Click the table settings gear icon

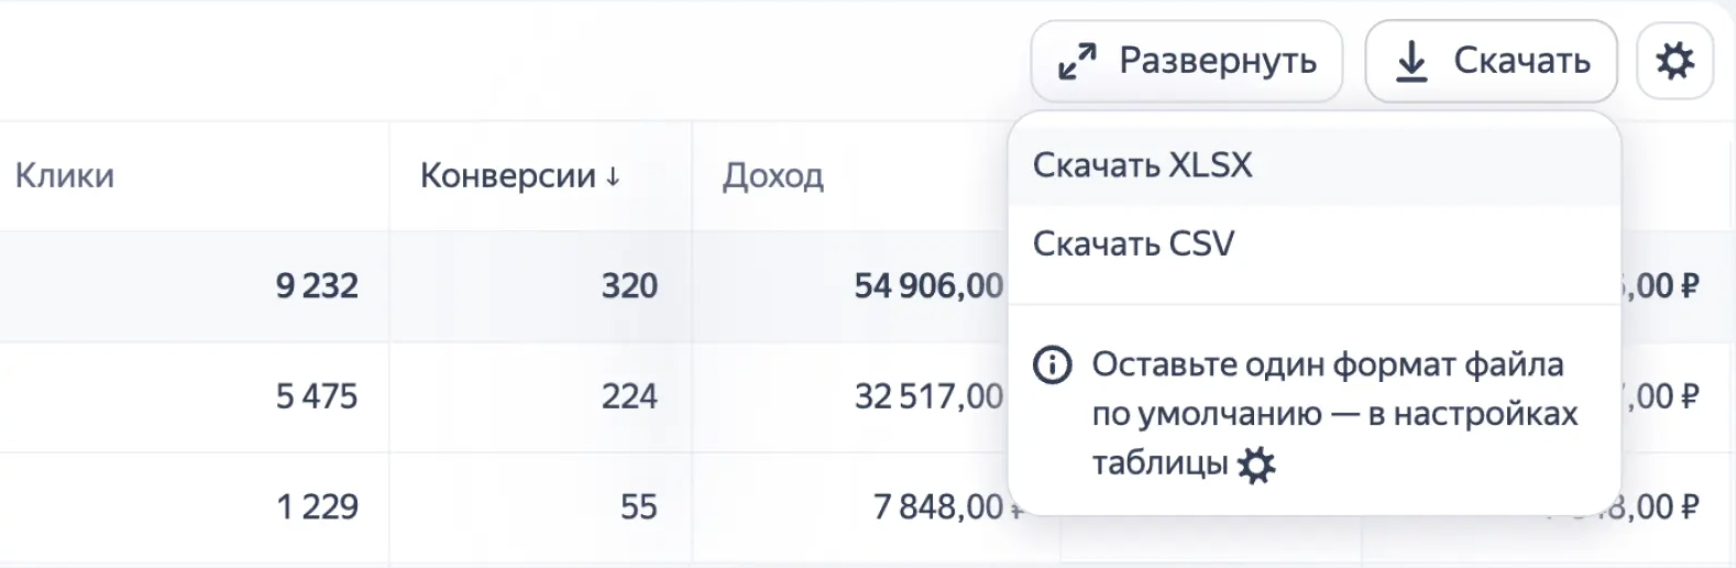tap(1675, 61)
